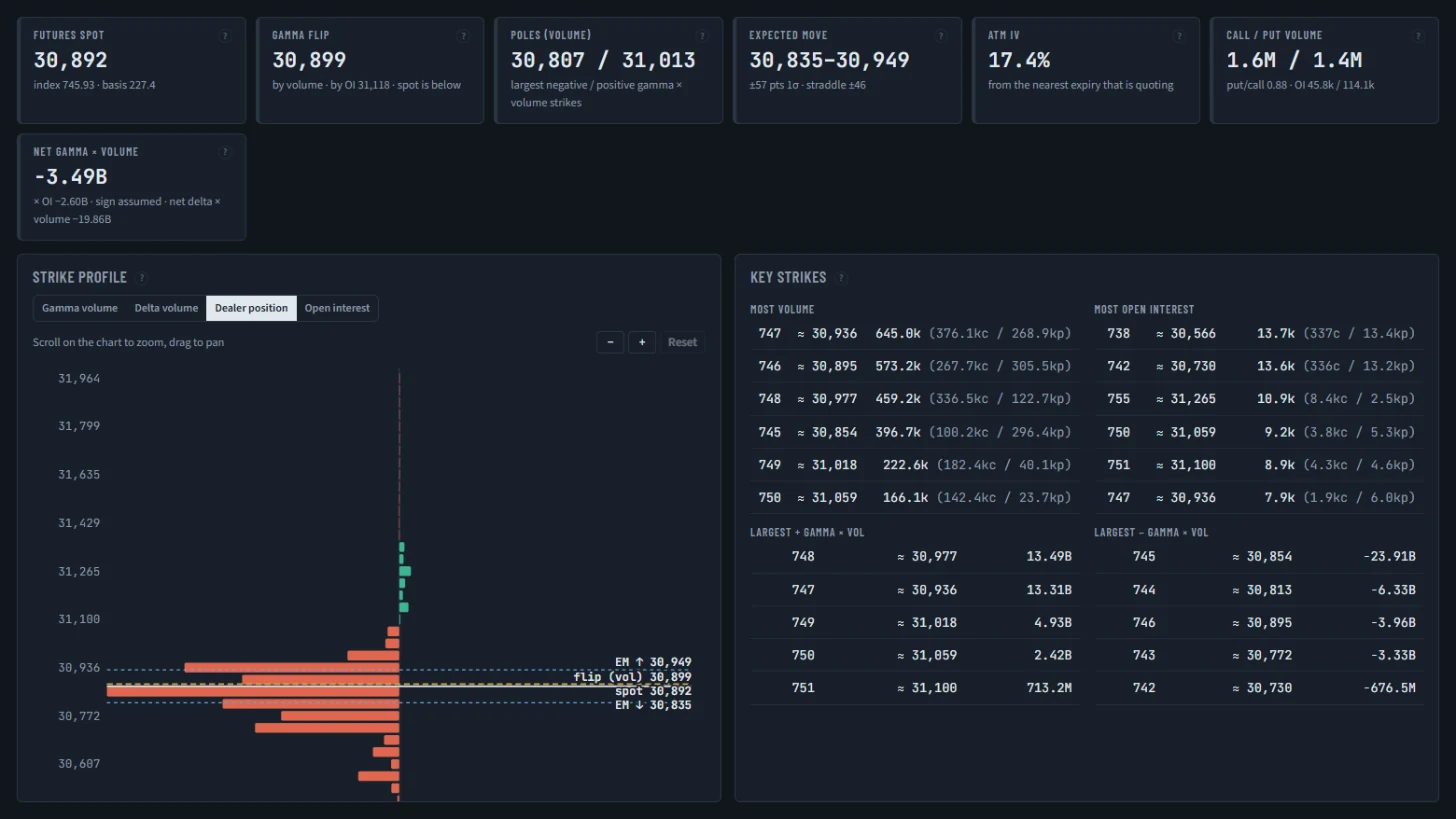The width and height of the screenshot is (1456, 819).
Task: Click Expected Move value 30,835–30,949
Action: tap(829, 60)
